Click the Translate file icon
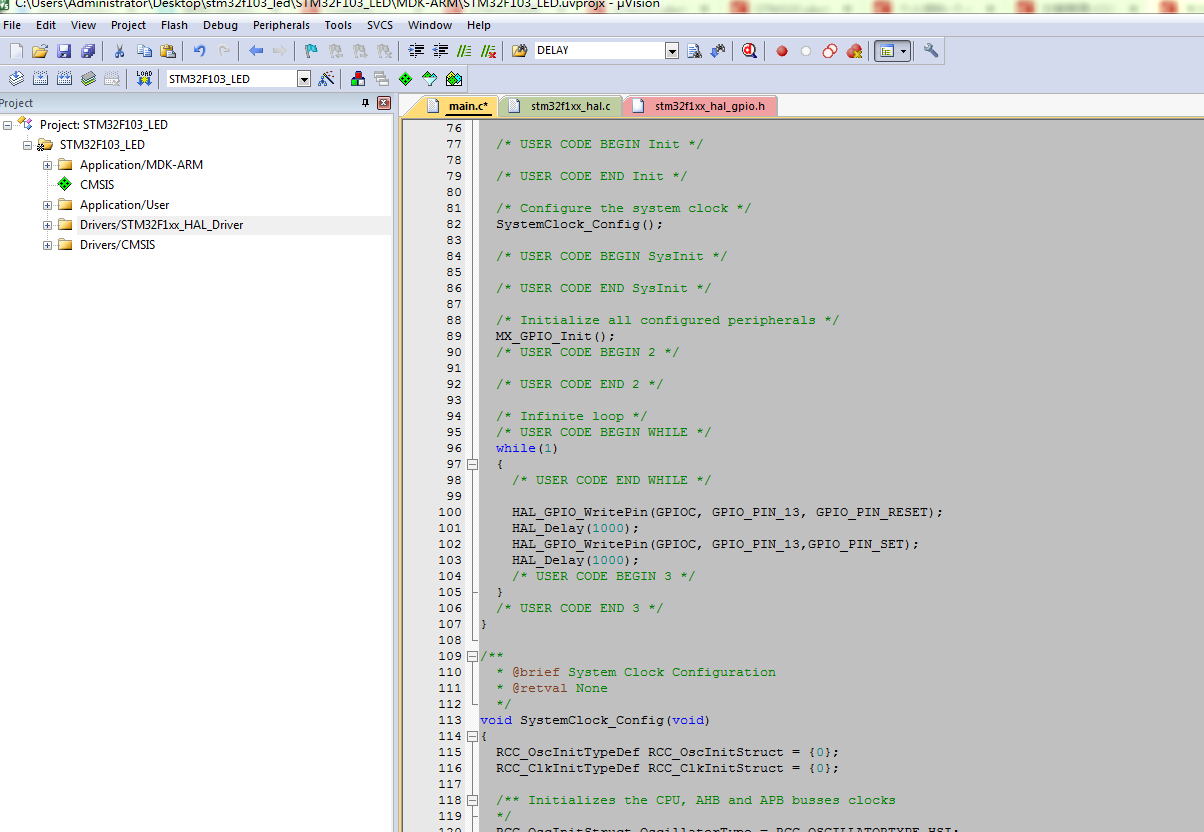The height and width of the screenshot is (832, 1204). coord(16,79)
